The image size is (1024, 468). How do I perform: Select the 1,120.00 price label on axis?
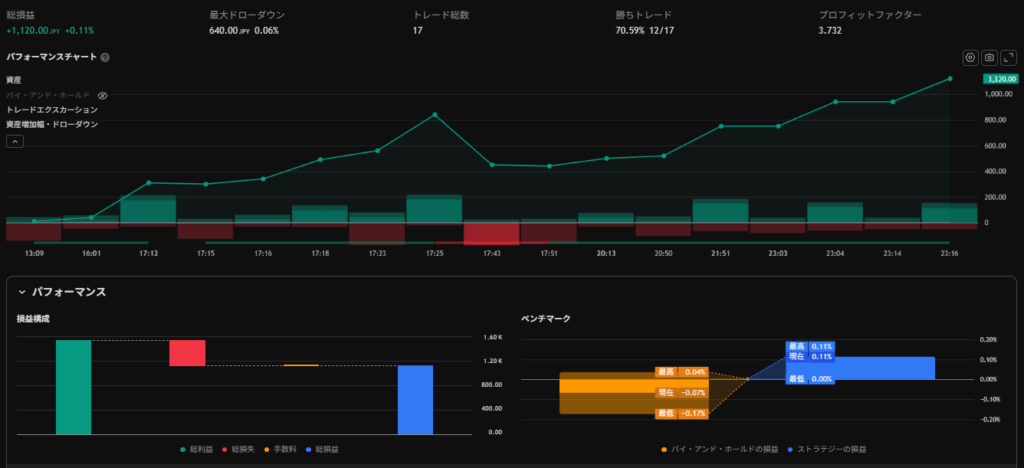click(x=1000, y=79)
